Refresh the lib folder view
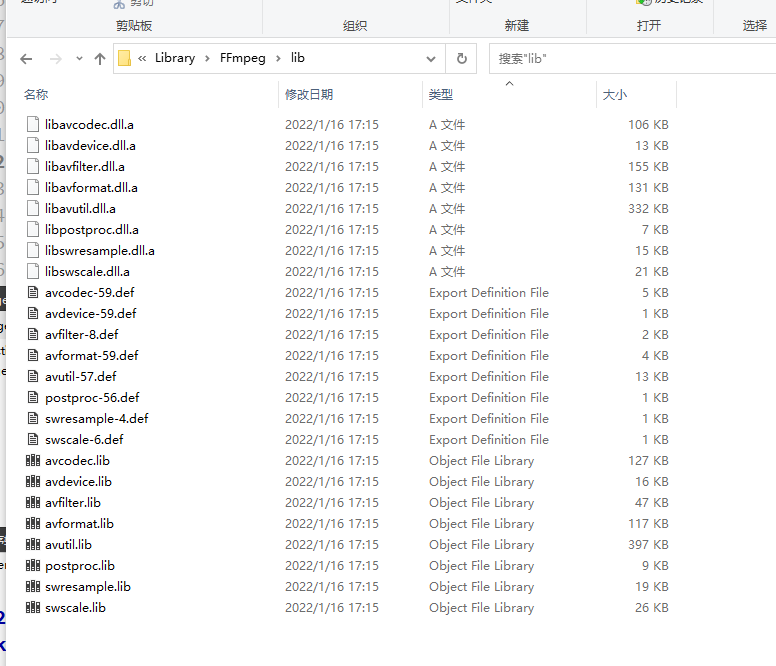The width and height of the screenshot is (776, 666). (x=461, y=58)
